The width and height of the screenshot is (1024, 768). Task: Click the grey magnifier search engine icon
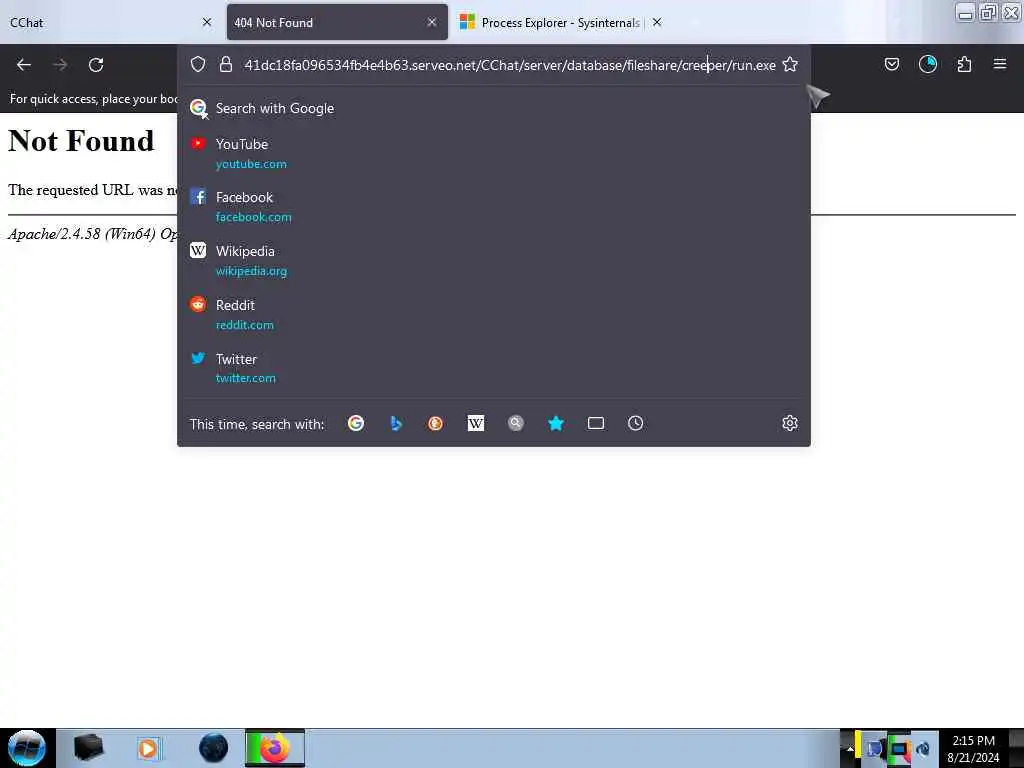[x=516, y=423]
